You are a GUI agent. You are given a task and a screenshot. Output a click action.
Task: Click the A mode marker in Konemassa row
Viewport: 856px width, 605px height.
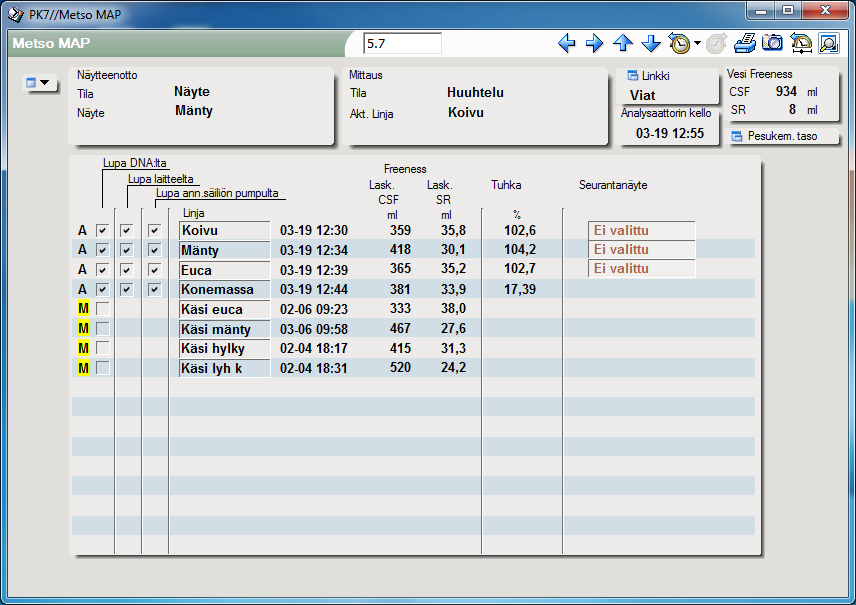coord(82,289)
